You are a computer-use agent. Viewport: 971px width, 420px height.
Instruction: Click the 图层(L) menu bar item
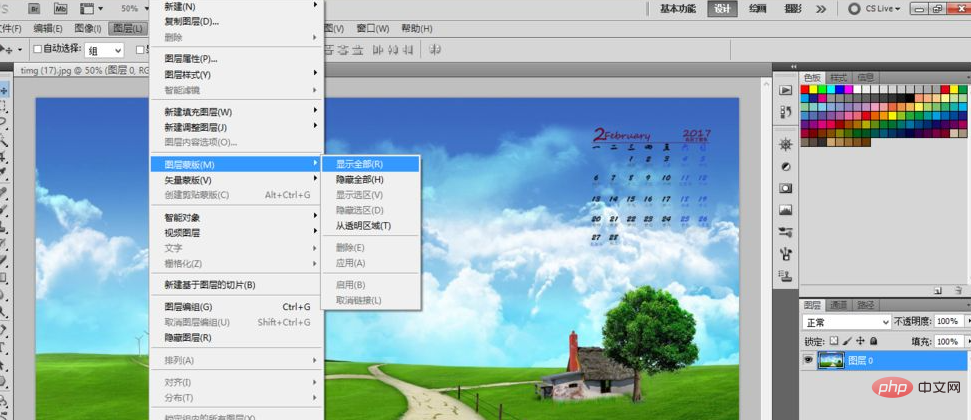pyautogui.click(x=128, y=28)
